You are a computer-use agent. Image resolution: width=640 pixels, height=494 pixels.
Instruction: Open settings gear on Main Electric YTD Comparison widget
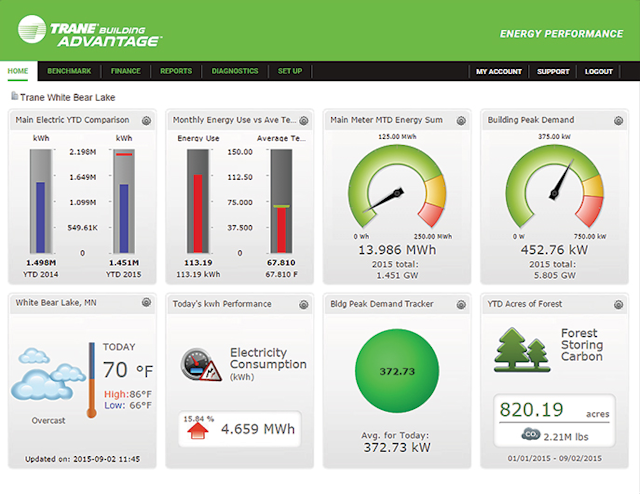(x=146, y=120)
